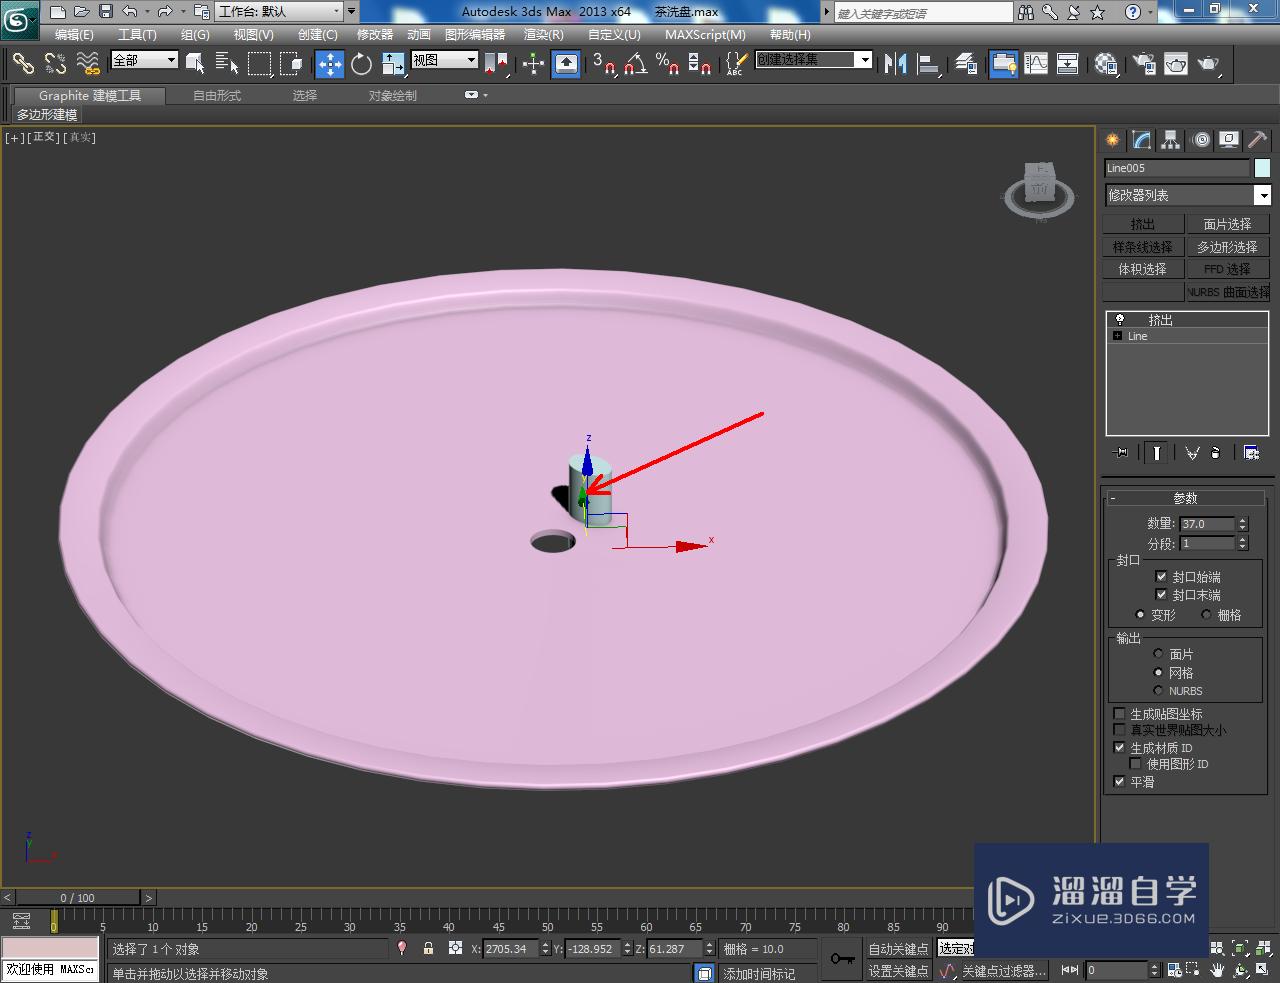Open the 编辑(E) menu

coord(74,34)
